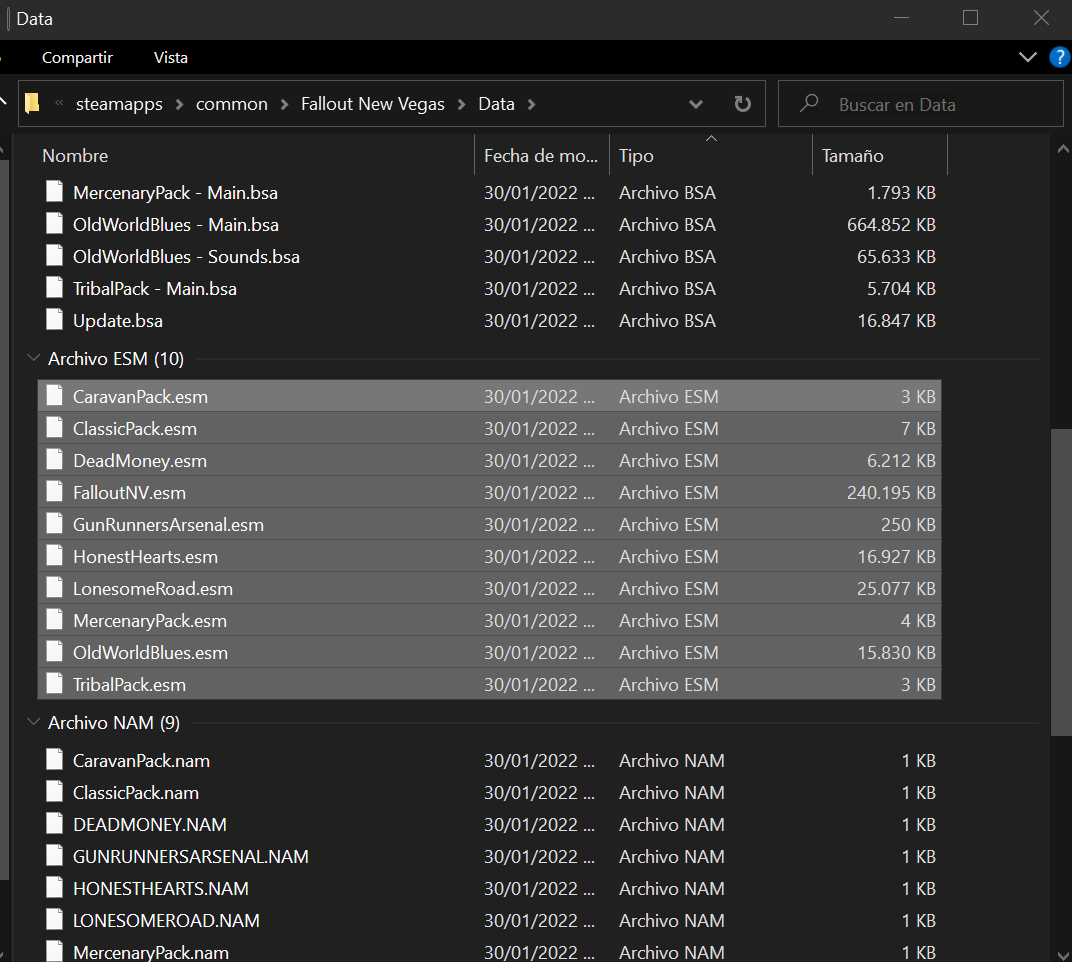The image size is (1072, 962).
Task: Click the search magnifier icon
Action: coord(809,104)
